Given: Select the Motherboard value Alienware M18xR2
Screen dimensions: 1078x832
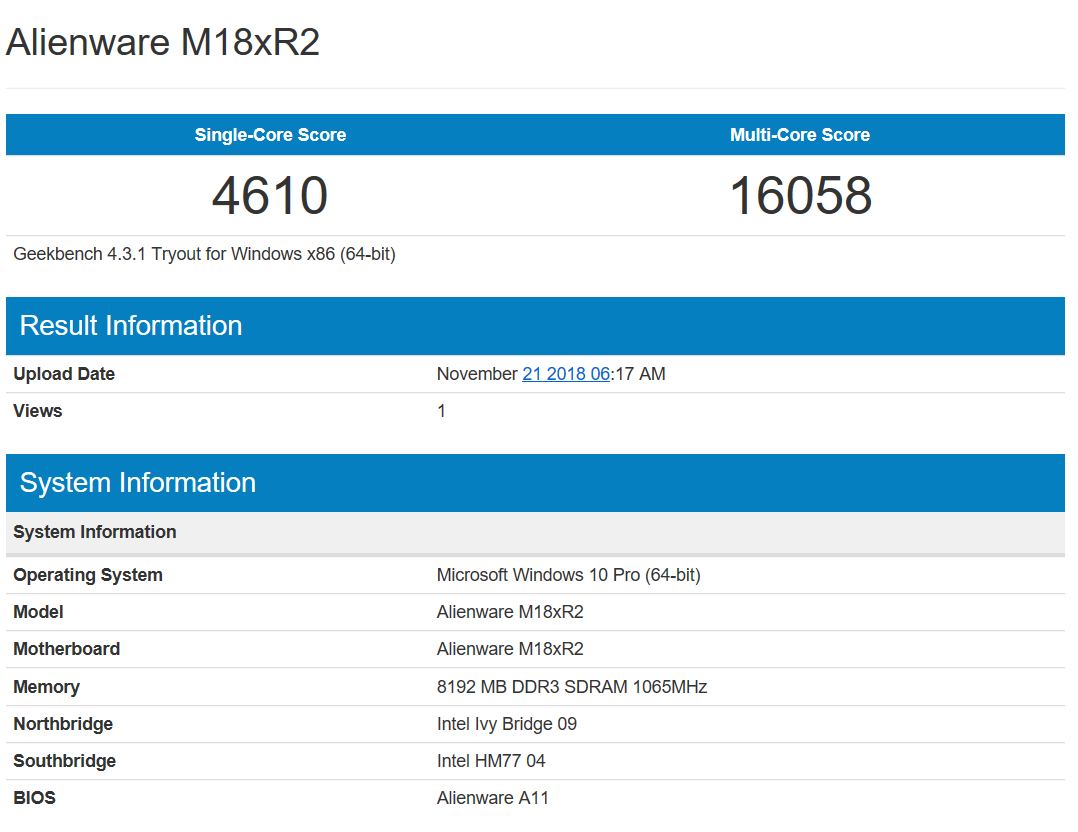Looking at the screenshot, I should coord(510,649).
